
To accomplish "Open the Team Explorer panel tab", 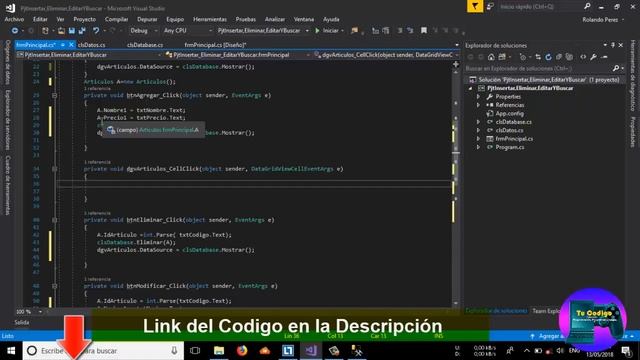I will coord(546,311).
